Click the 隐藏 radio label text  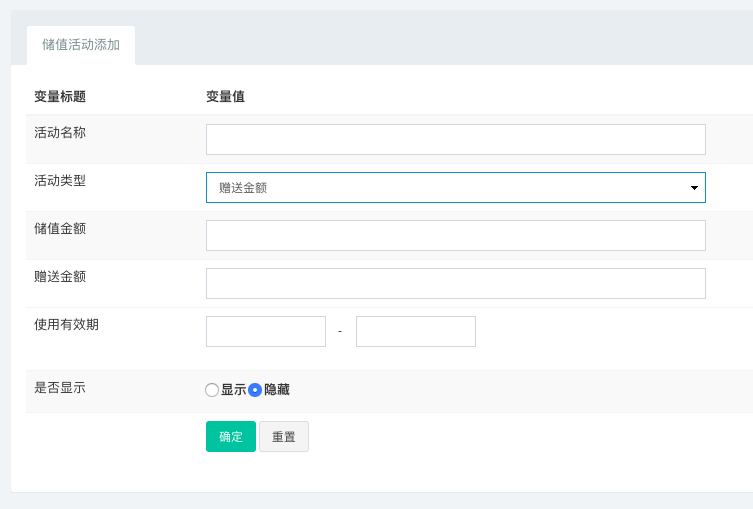[277, 389]
